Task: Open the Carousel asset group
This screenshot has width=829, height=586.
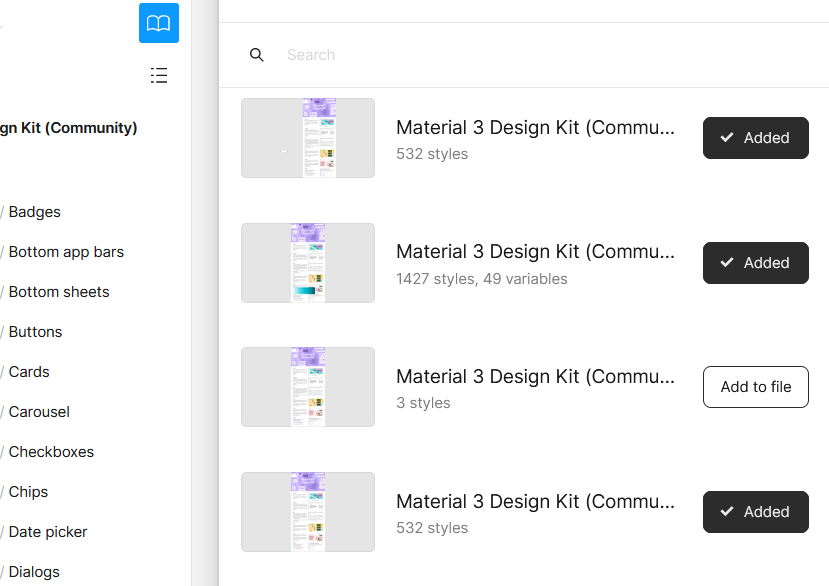Action: [x=39, y=411]
